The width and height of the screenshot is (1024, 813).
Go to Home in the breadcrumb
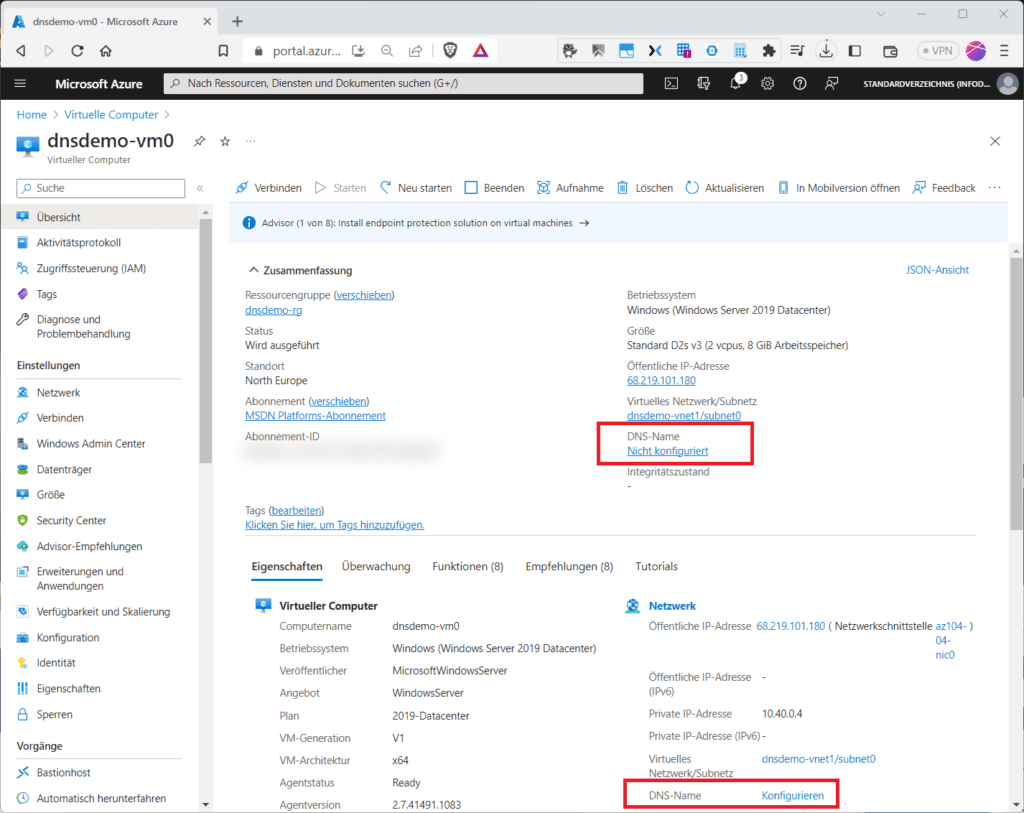31,115
